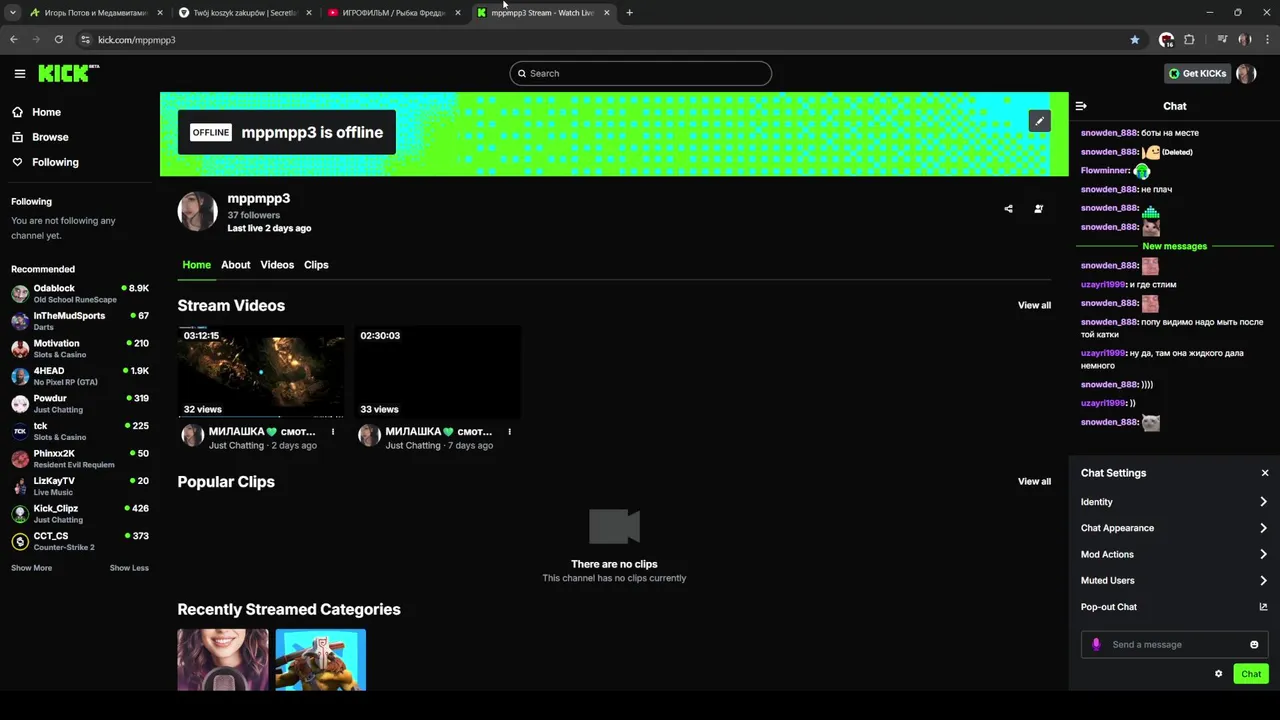Click the 37 followers text
The image size is (1280, 720).
click(x=254, y=215)
